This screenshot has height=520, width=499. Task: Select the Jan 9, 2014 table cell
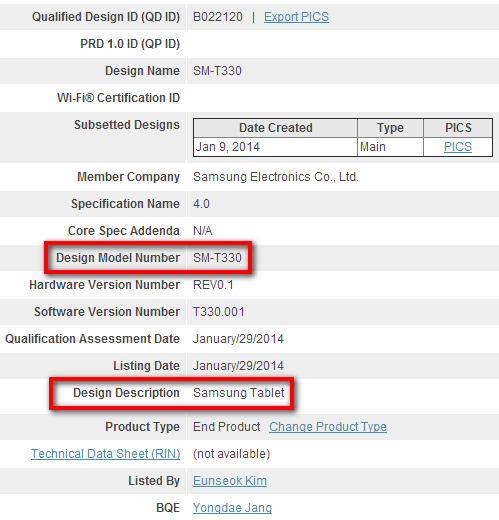(276, 147)
